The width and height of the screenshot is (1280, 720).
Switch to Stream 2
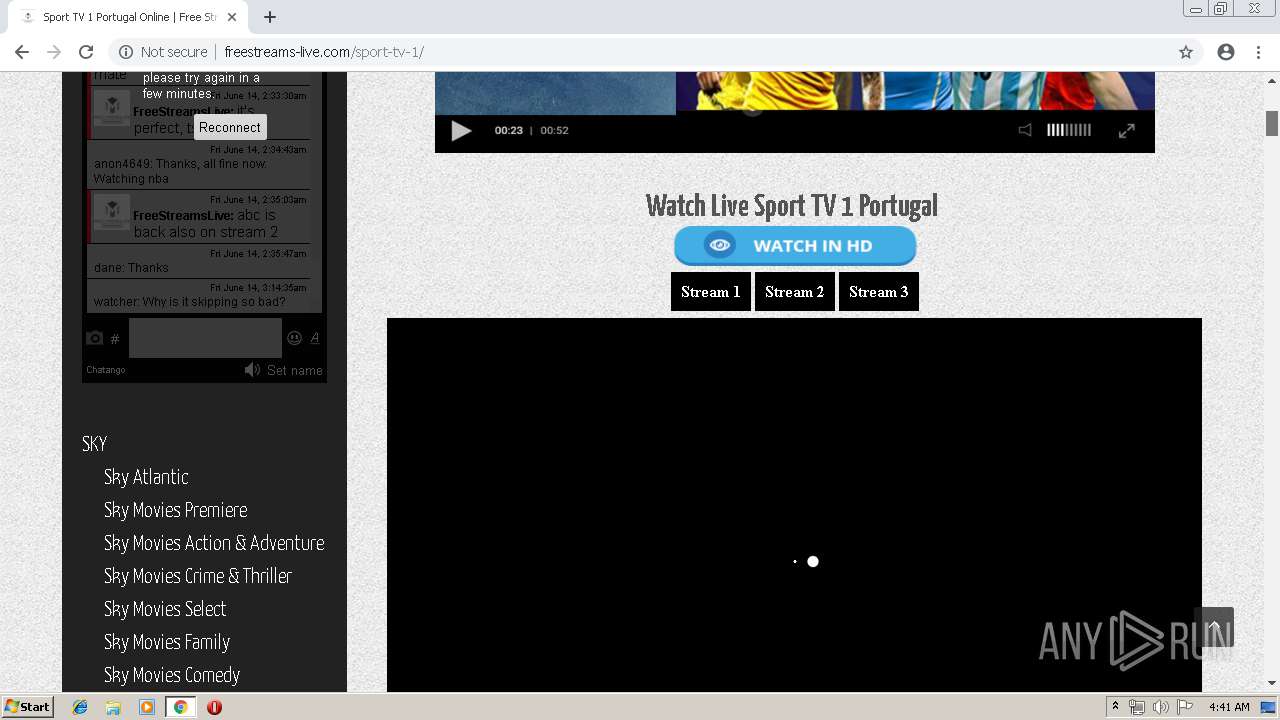[x=795, y=292]
